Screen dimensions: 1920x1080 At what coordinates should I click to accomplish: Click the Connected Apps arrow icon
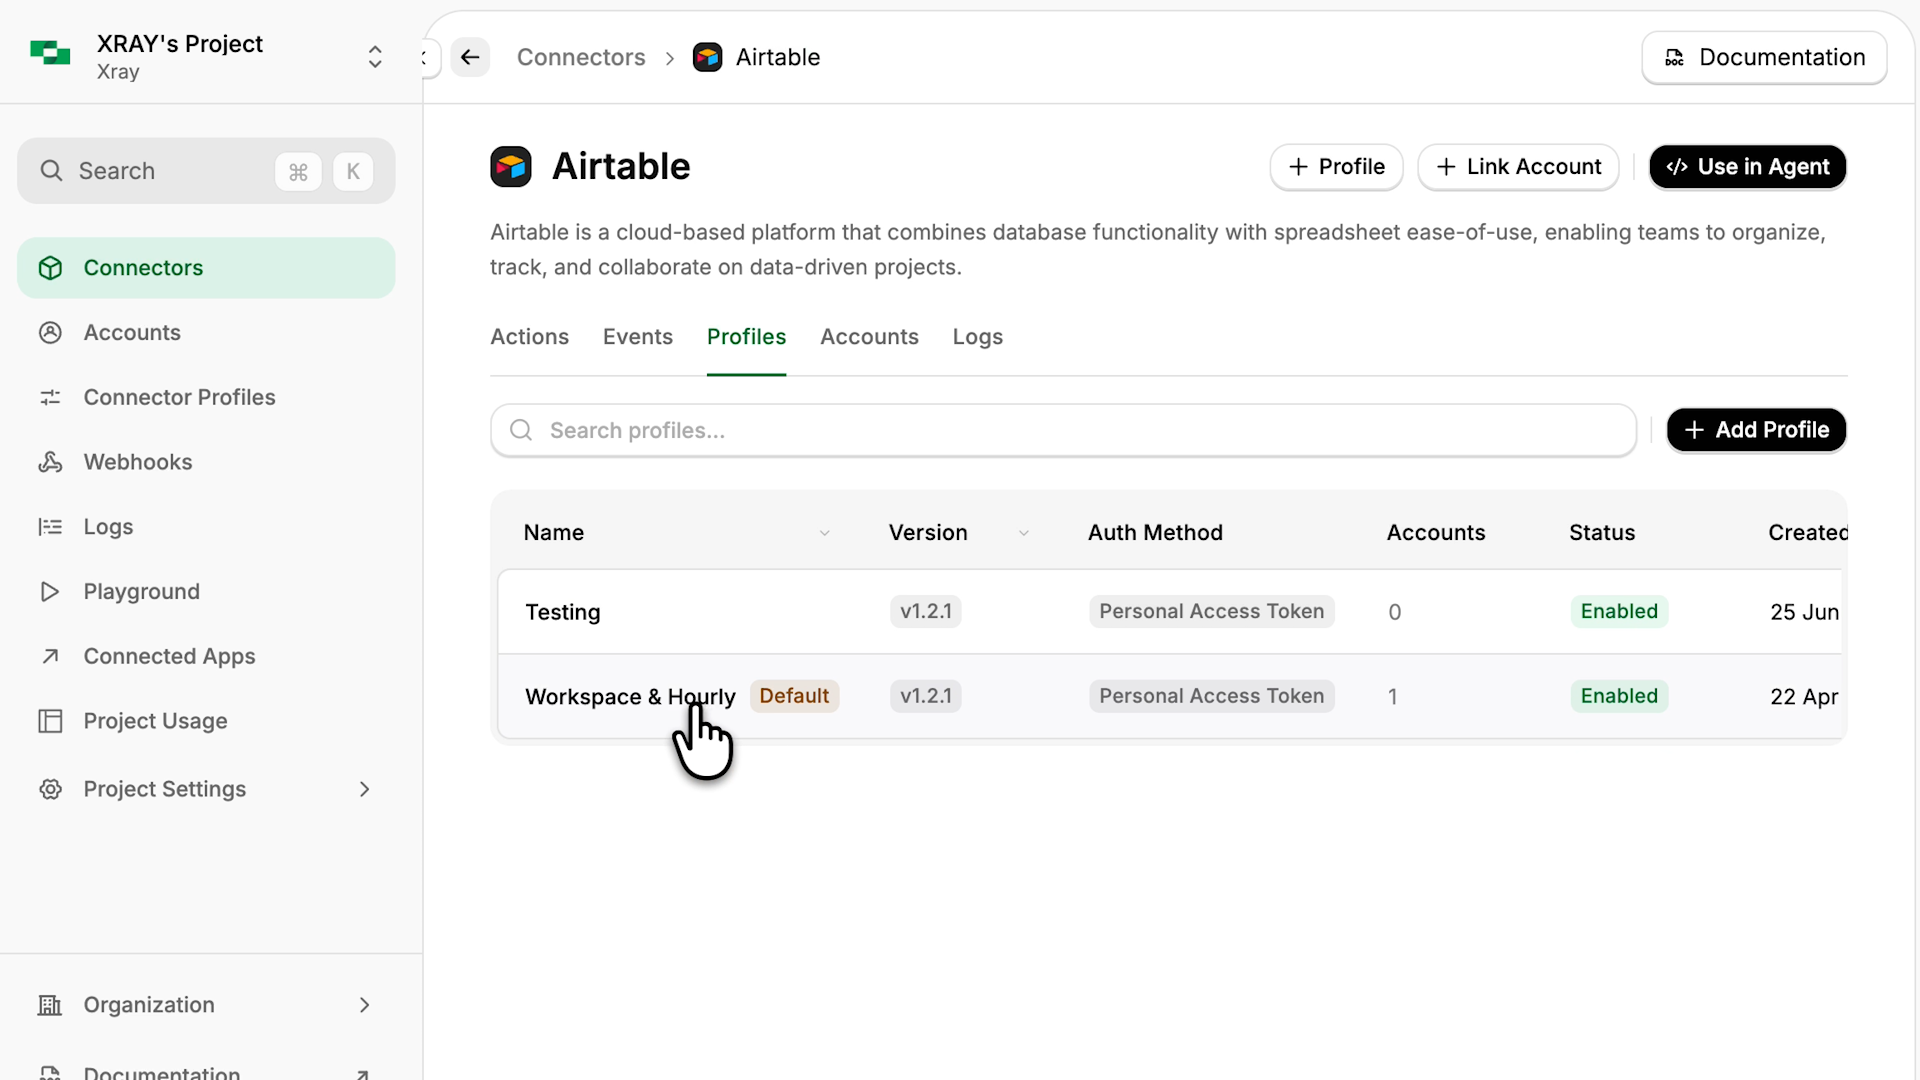50,657
